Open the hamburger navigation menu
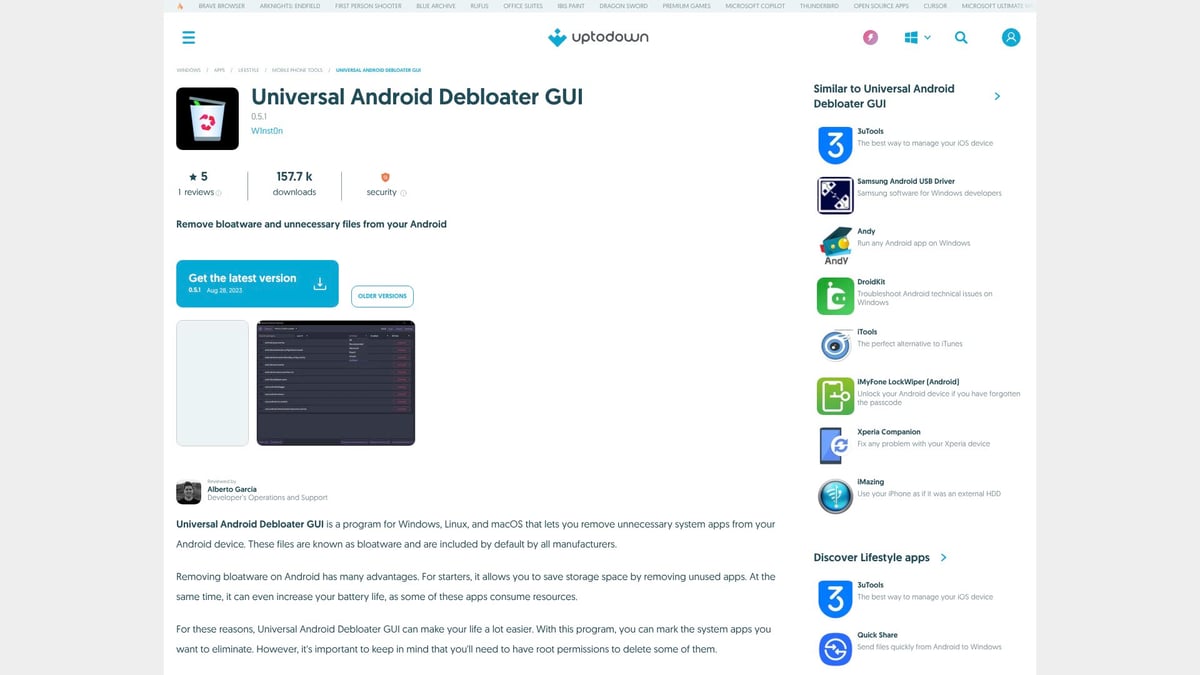The width and height of the screenshot is (1200, 675). (x=188, y=37)
